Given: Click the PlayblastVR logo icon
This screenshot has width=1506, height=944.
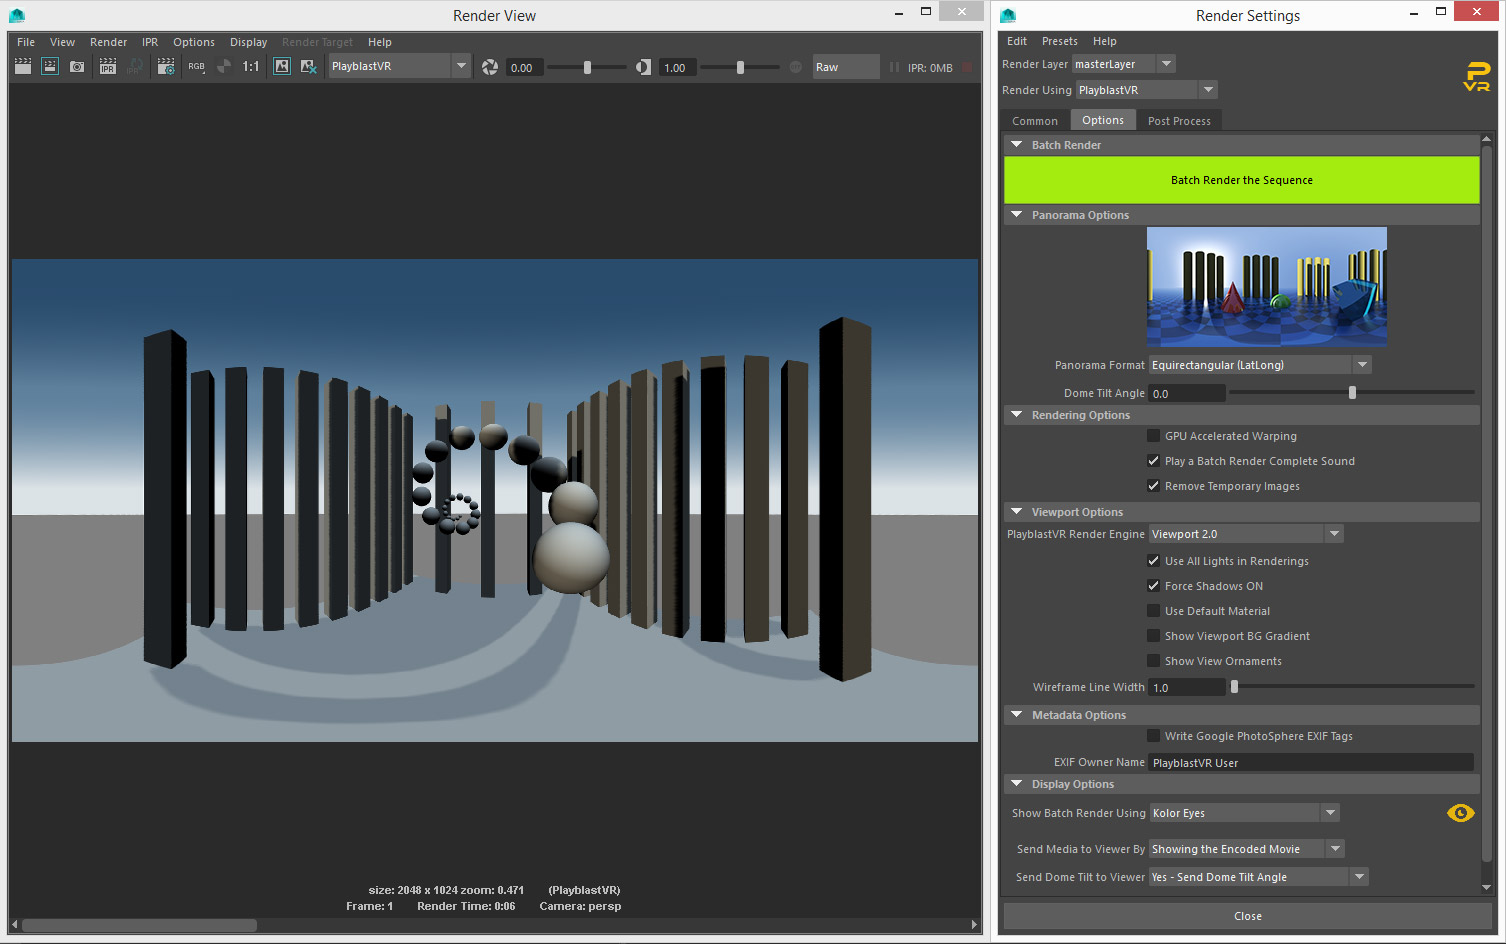Looking at the screenshot, I should [1477, 77].
